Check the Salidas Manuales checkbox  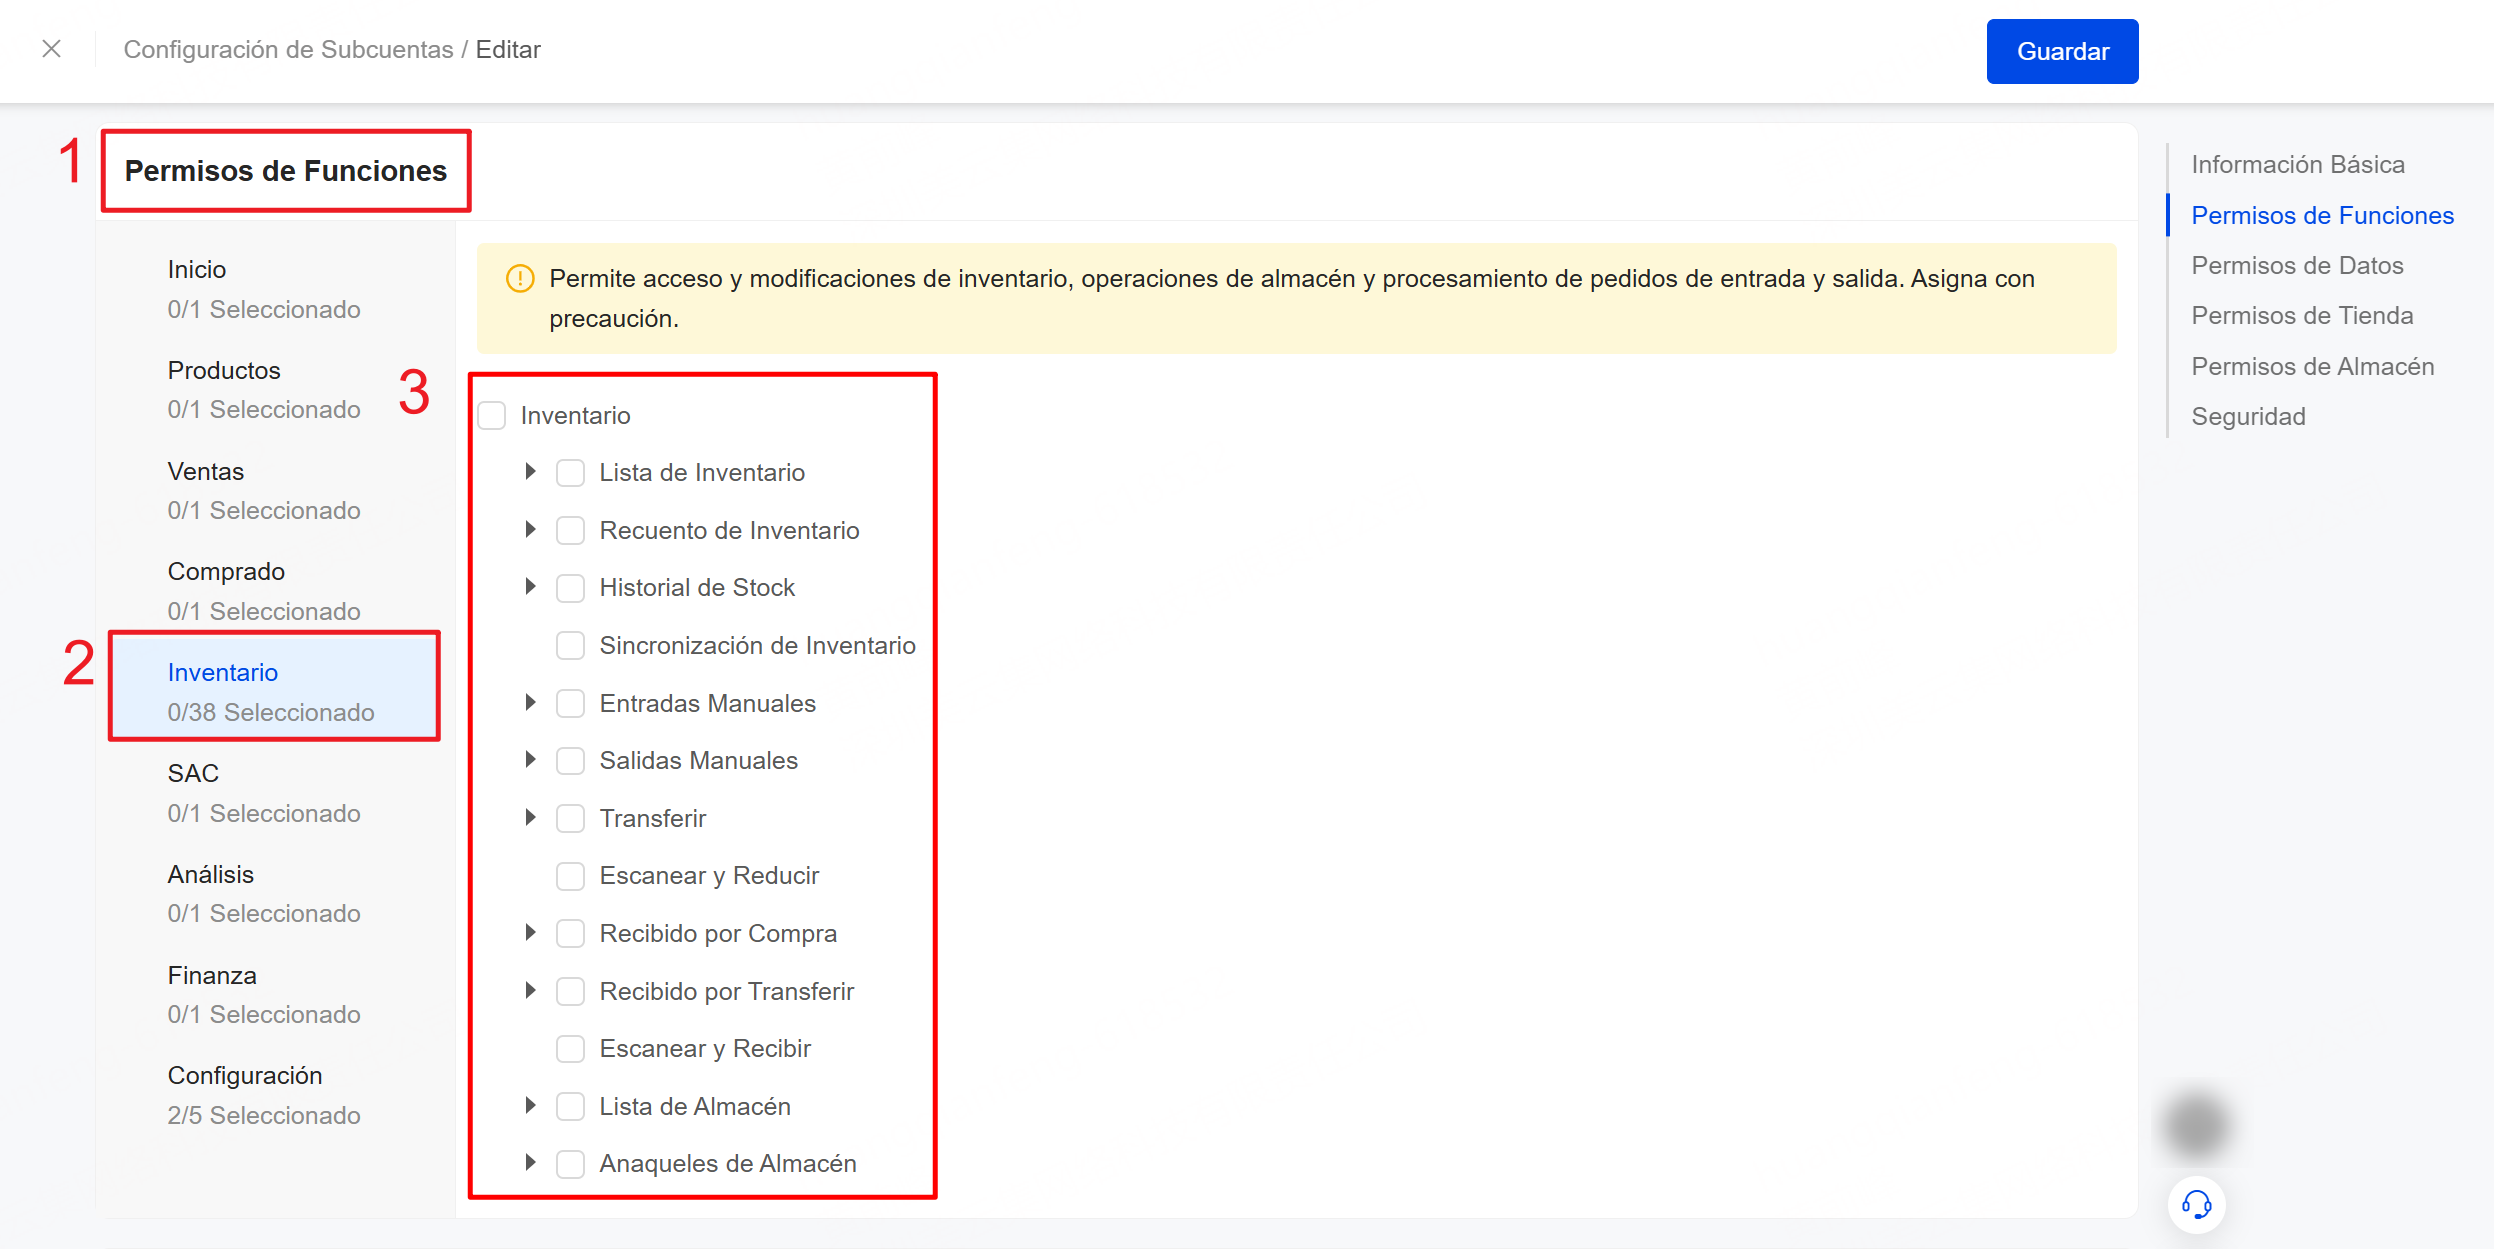(x=570, y=761)
